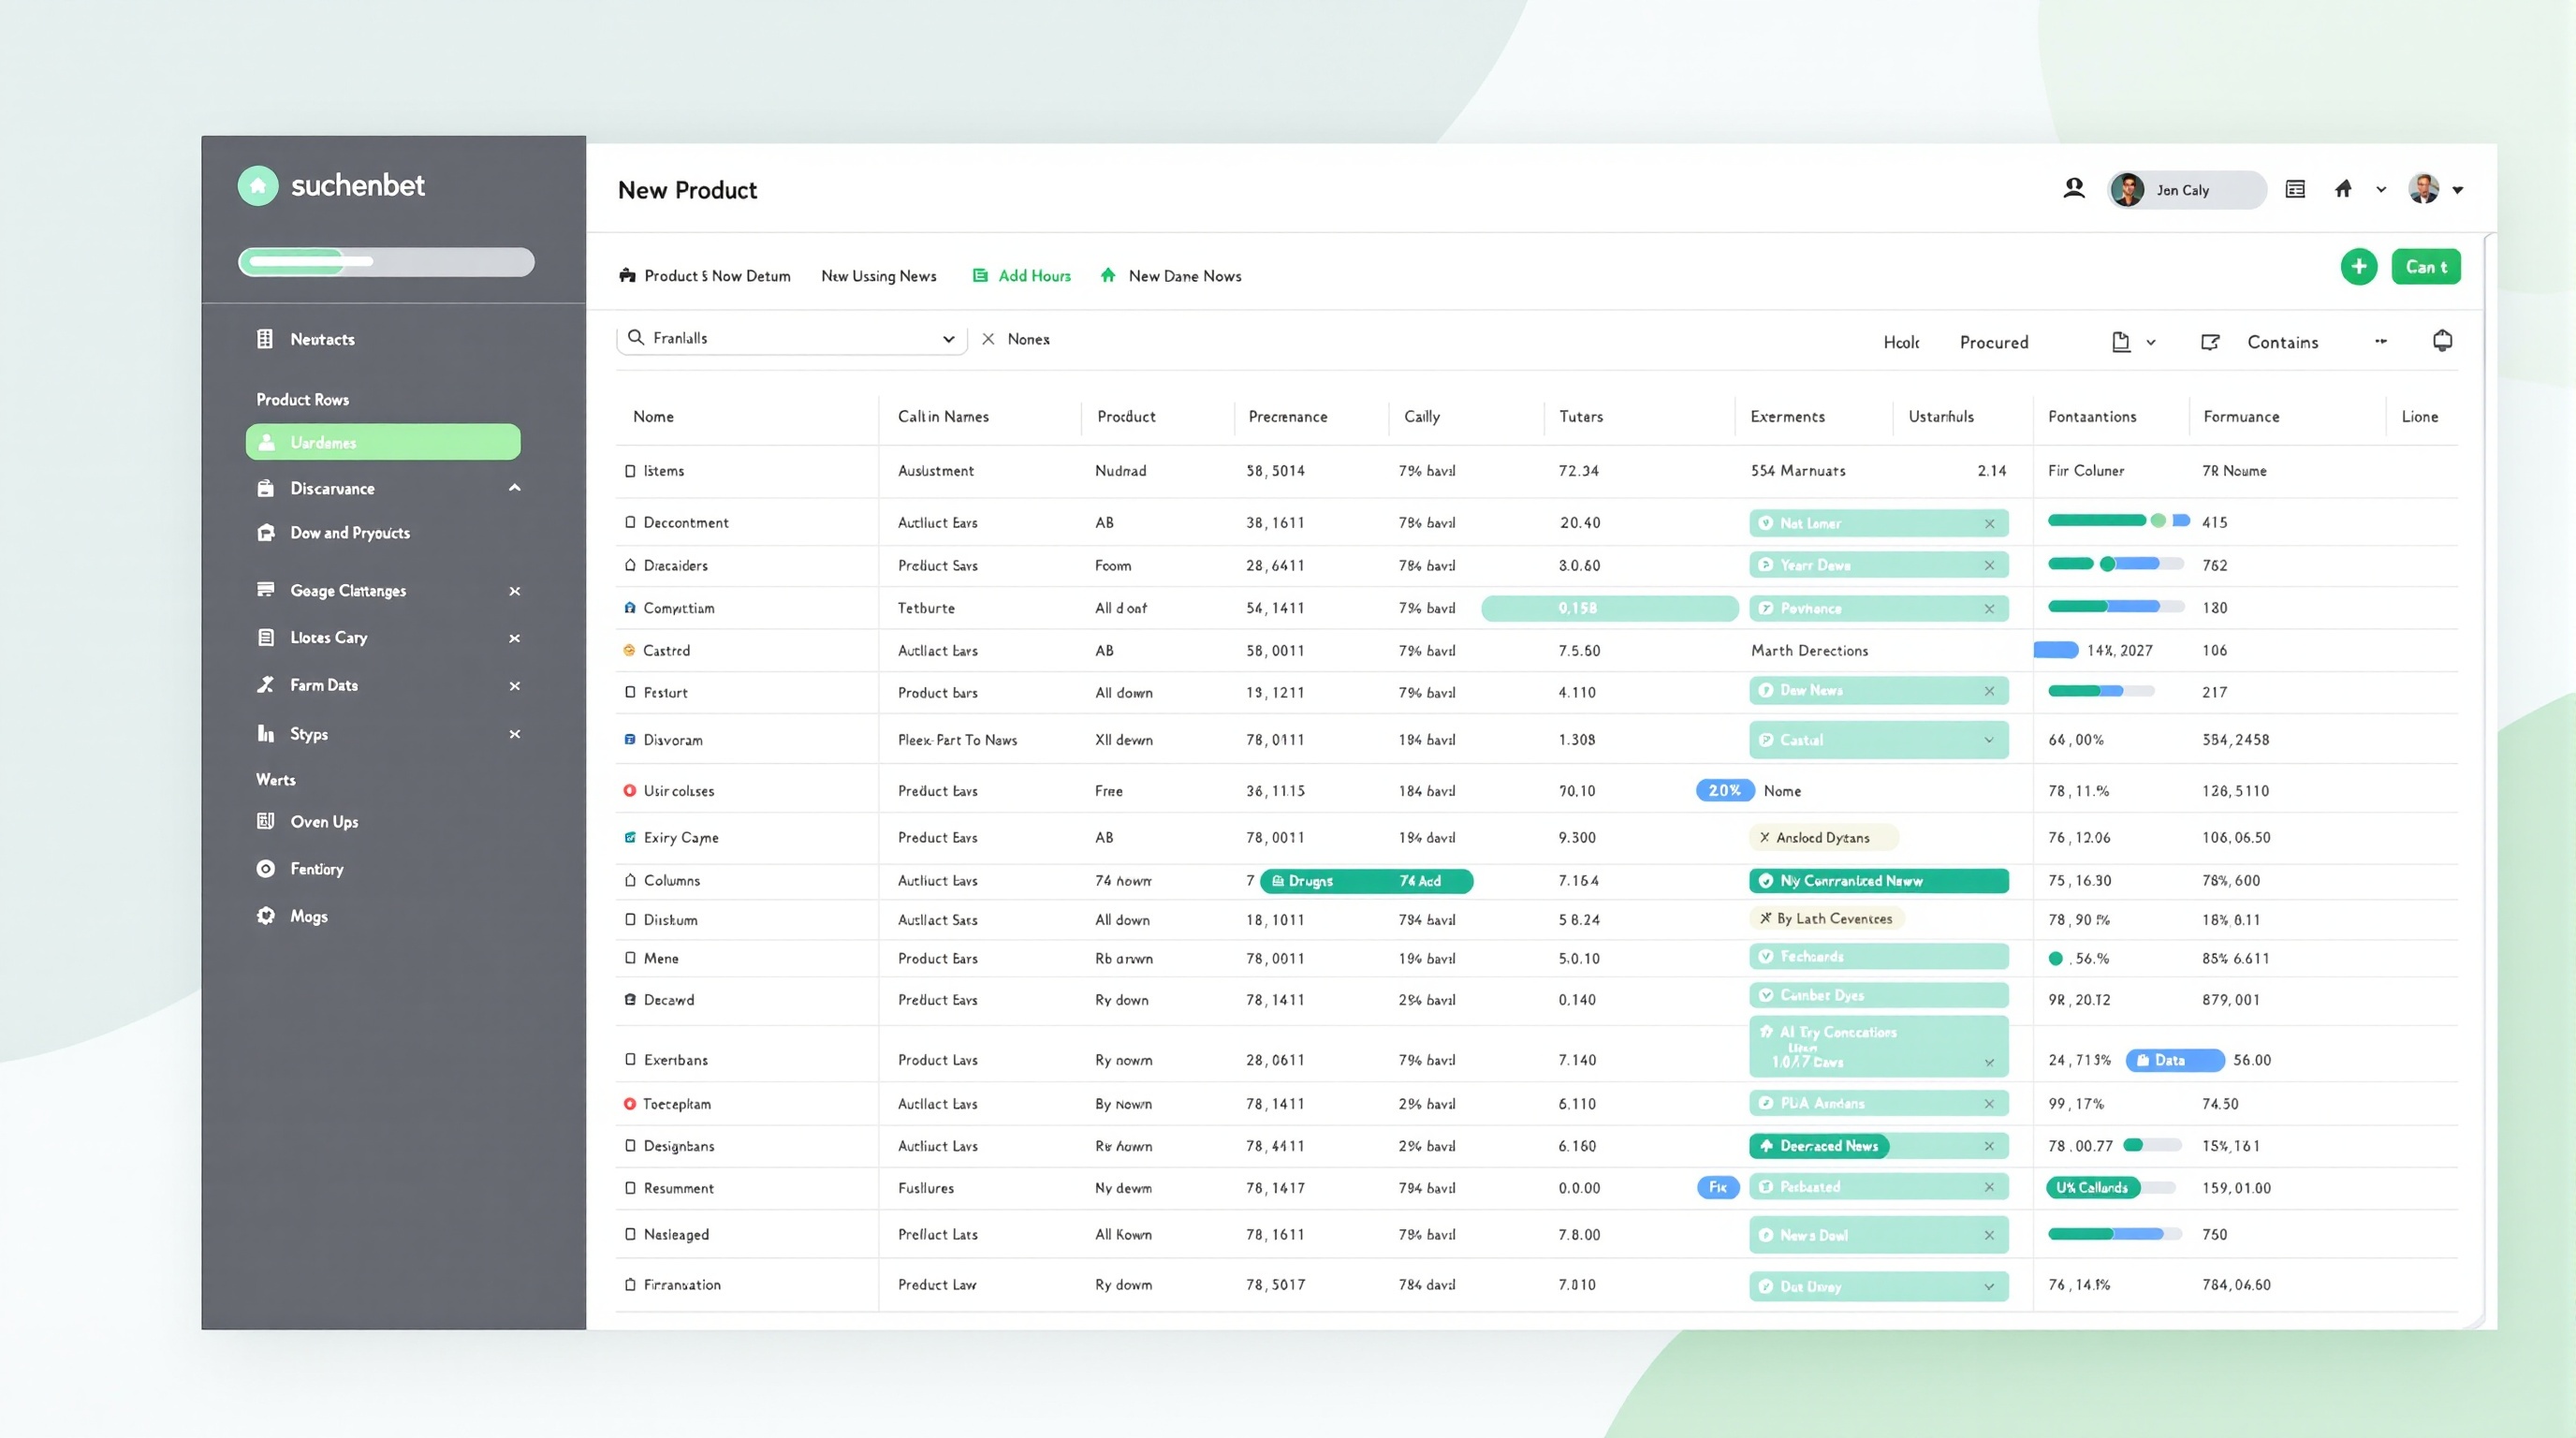Click the user profile icon beside Jon Caly

coord(2074,188)
